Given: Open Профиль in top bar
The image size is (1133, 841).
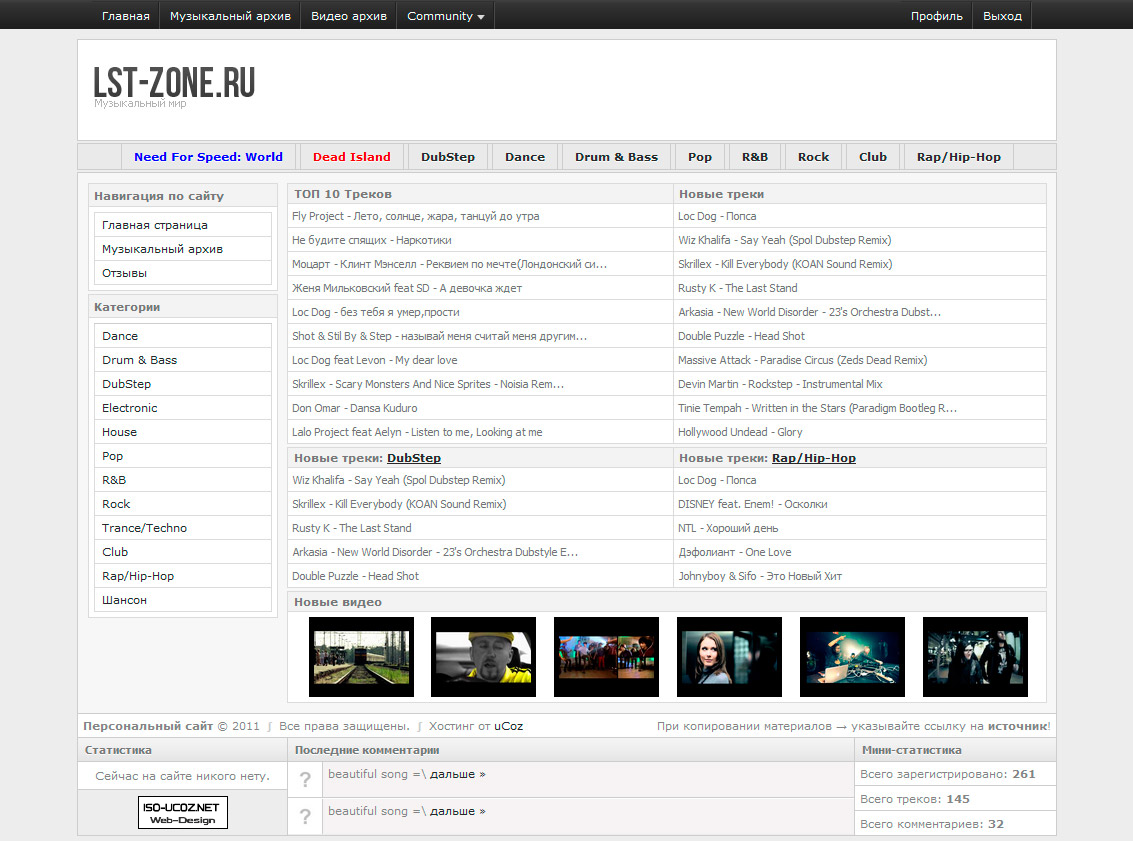Looking at the screenshot, I should pyautogui.click(x=936, y=16).
